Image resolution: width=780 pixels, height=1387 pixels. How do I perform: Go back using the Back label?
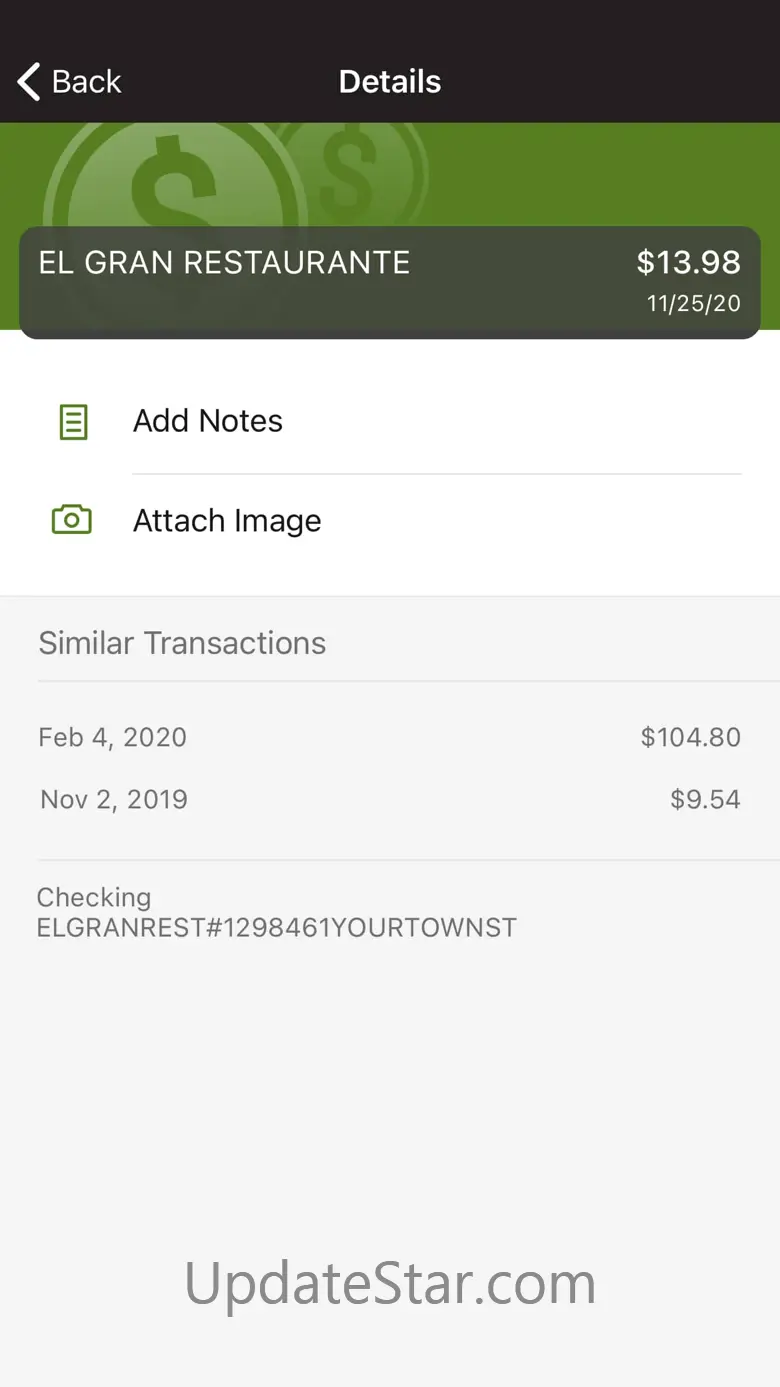pyautogui.click(x=86, y=82)
